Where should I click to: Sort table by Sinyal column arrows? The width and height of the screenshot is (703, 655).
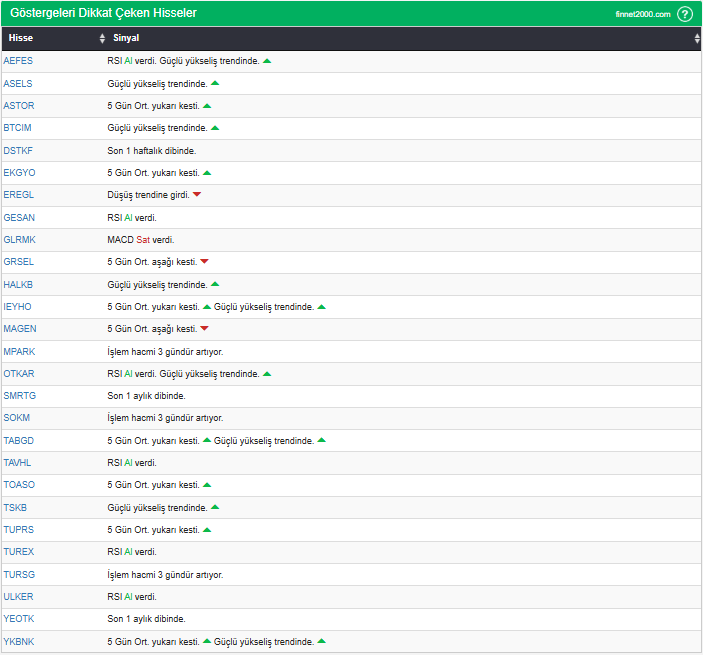coord(697,38)
